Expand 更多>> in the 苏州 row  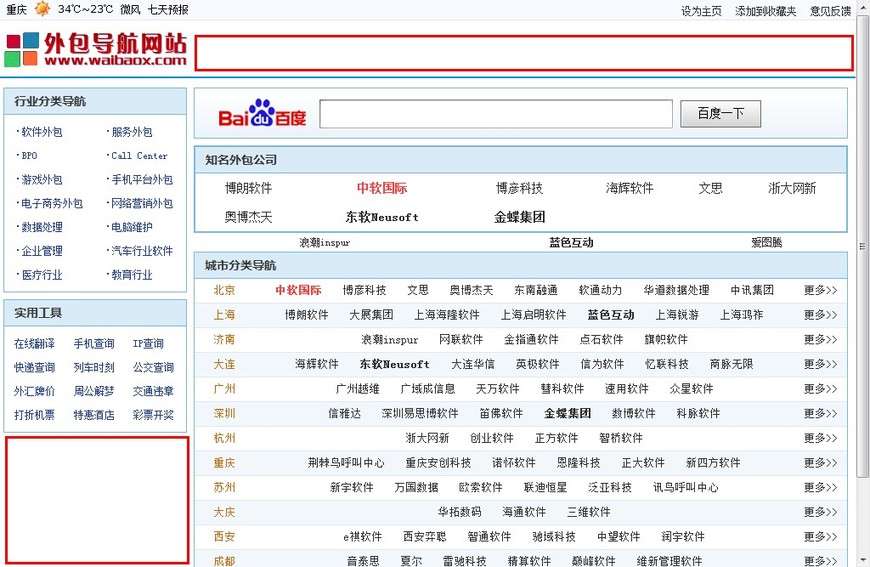(821, 488)
